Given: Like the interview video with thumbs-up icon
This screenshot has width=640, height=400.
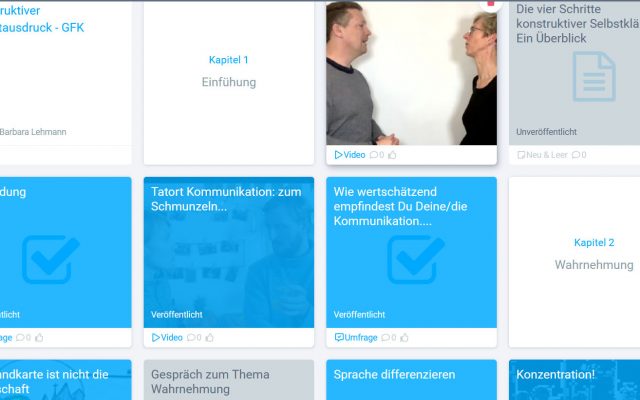Looking at the screenshot, I should pyautogui.click(x=392, y=155).
